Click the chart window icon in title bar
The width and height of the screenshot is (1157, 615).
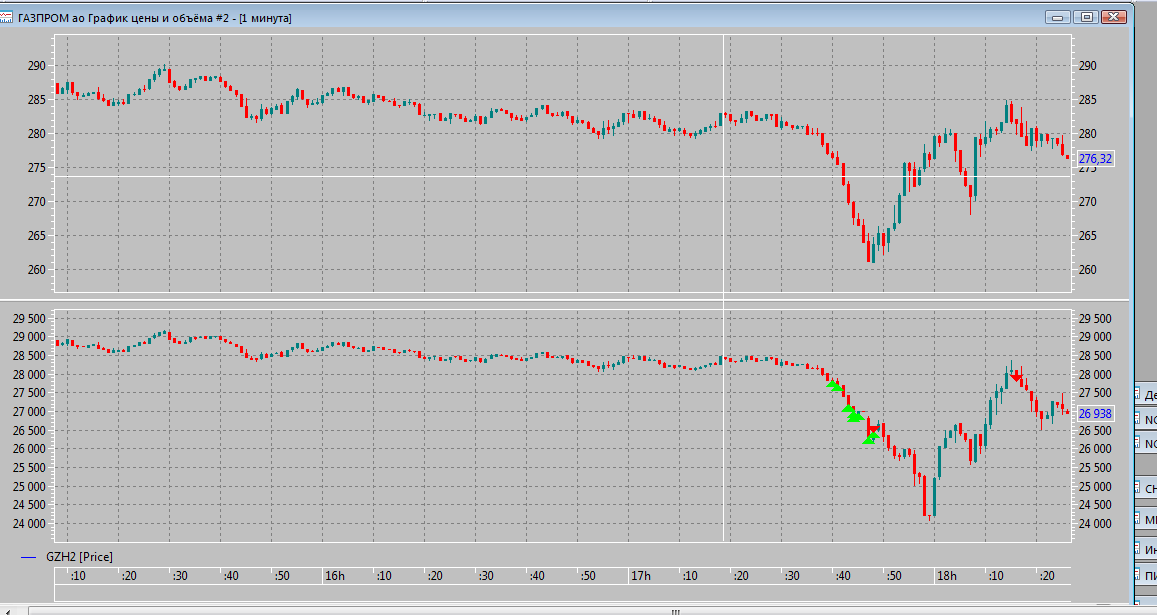(6, 17)
